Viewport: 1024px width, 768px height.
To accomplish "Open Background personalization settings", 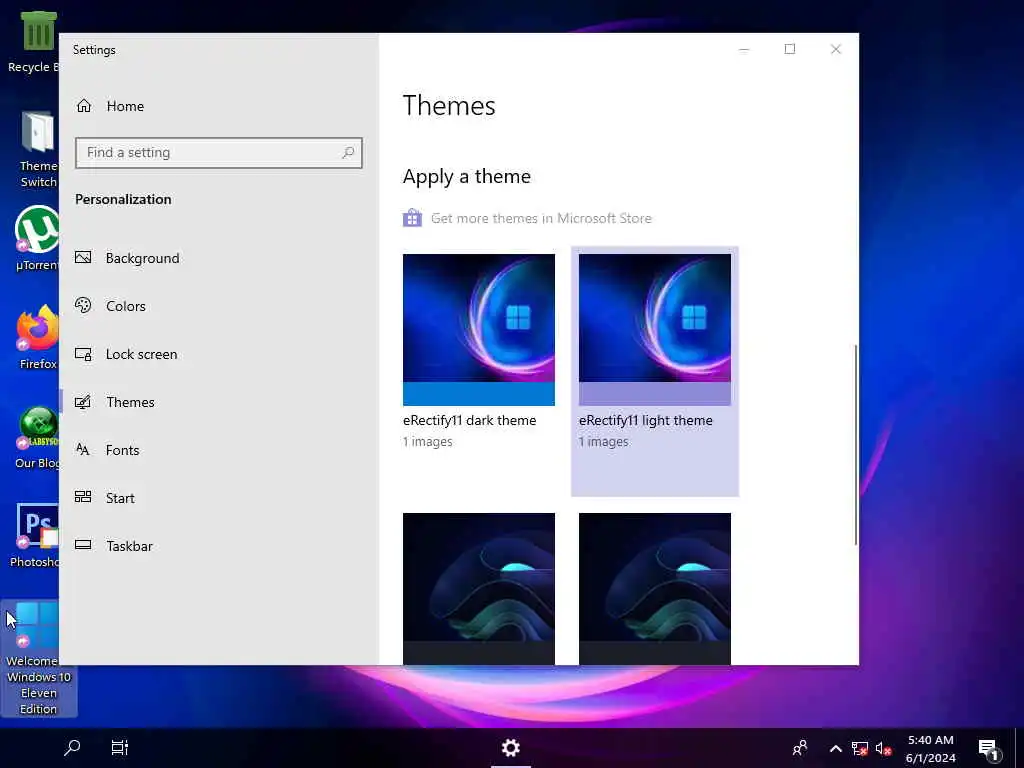I will (219, 258).
